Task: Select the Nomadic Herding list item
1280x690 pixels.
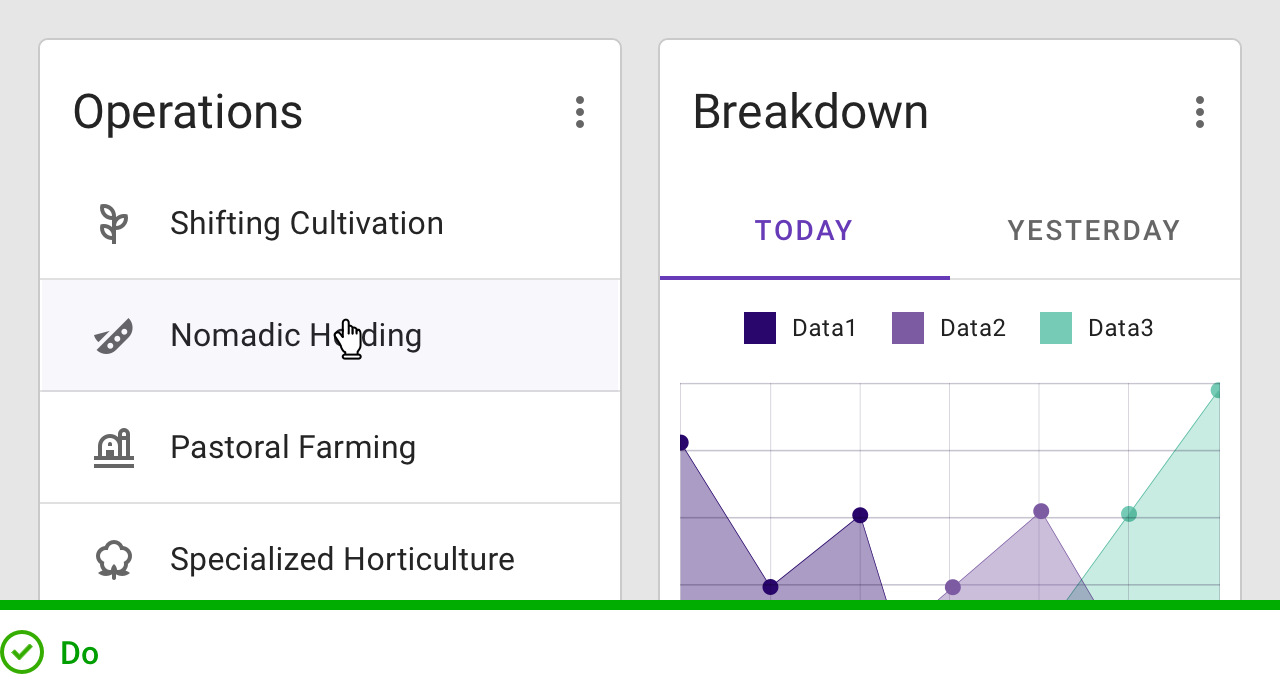Action: (330, 335)
